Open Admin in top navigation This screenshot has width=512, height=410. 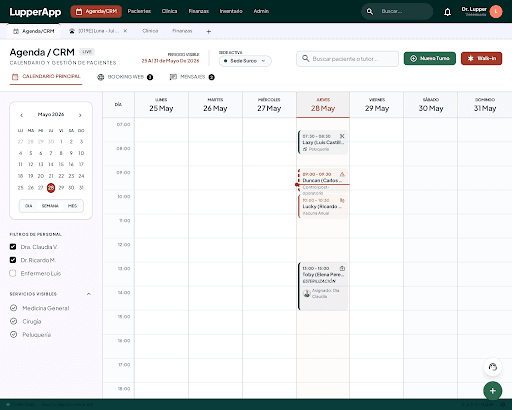[261, 11]
